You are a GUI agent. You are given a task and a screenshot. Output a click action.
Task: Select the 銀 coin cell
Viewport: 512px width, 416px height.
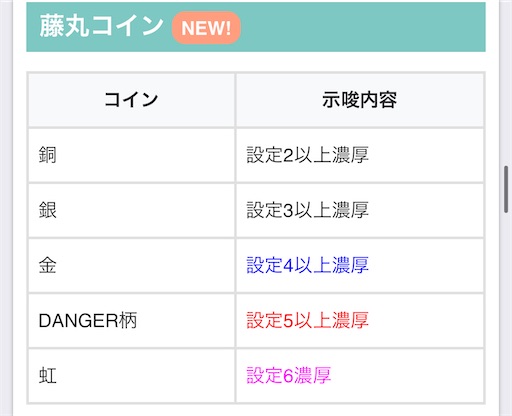point(131,210)
